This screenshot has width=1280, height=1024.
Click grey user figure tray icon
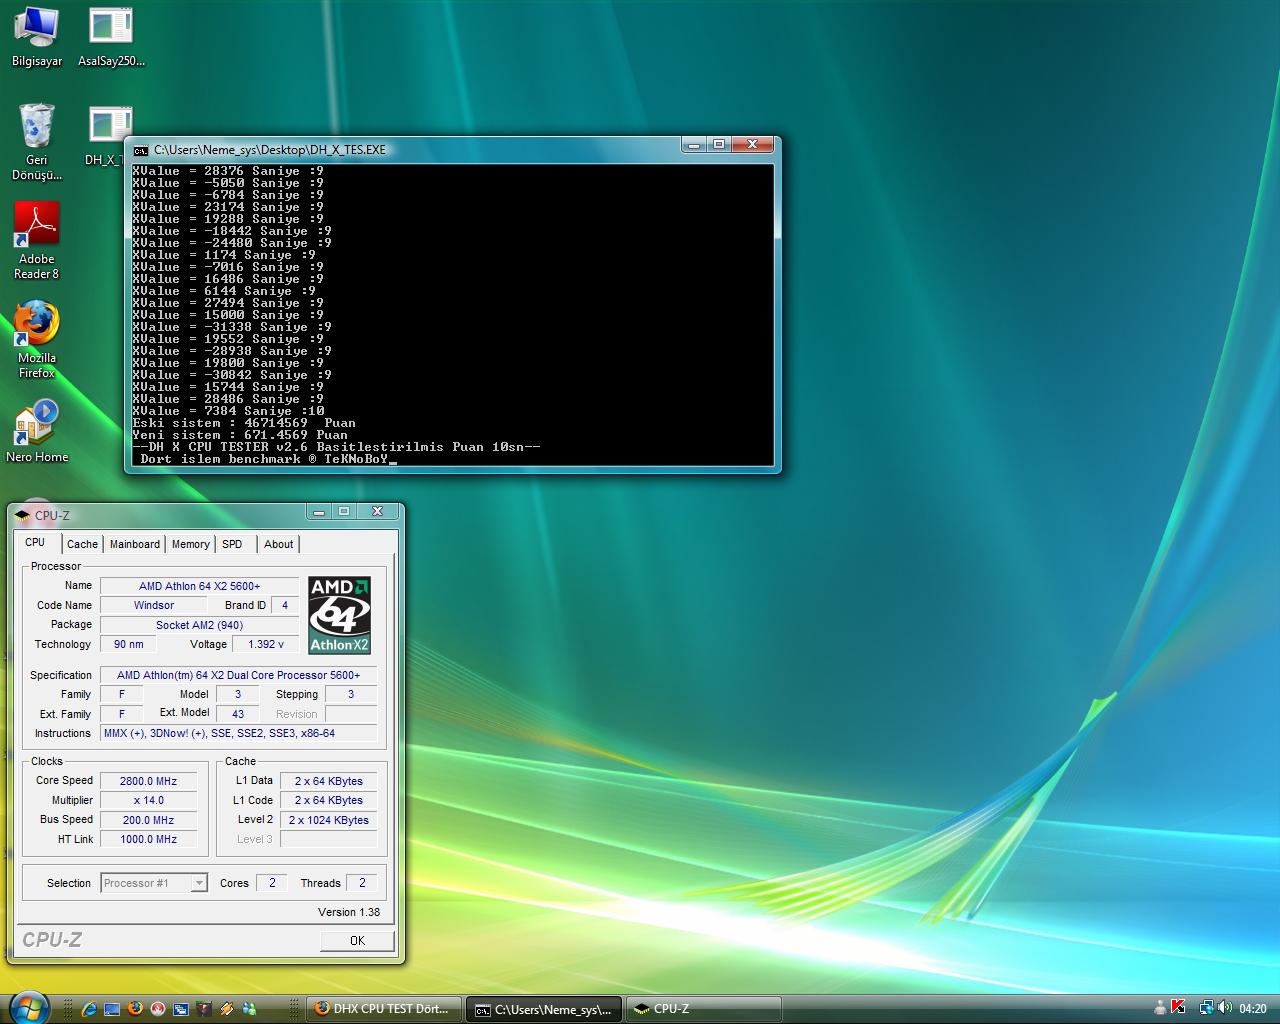click(1160, 1007)
